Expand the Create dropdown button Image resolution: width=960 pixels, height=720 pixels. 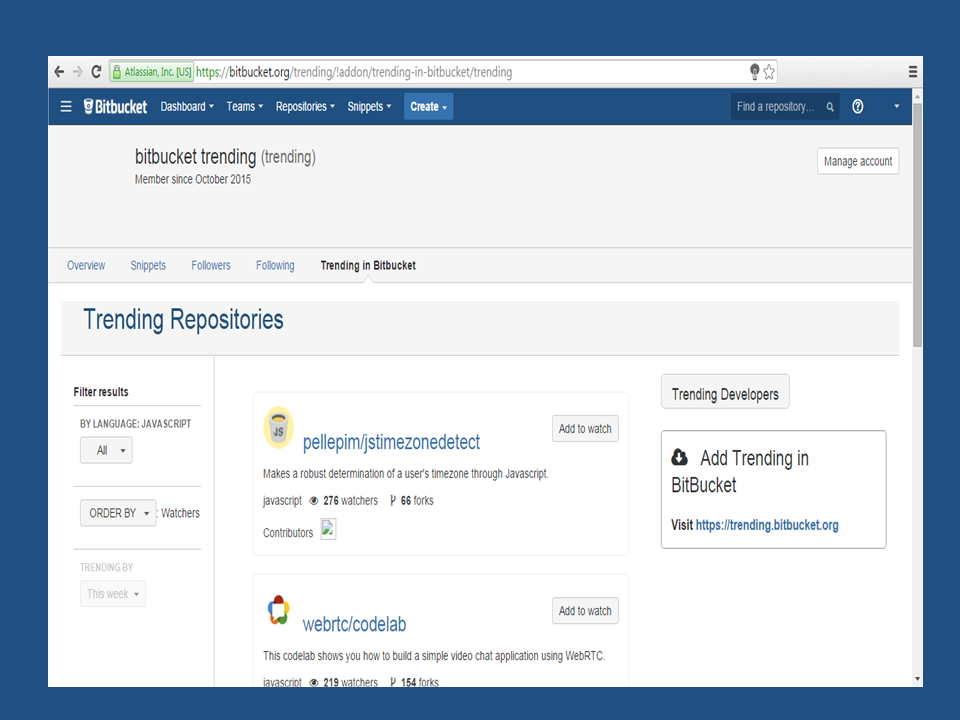pos(429,107)
